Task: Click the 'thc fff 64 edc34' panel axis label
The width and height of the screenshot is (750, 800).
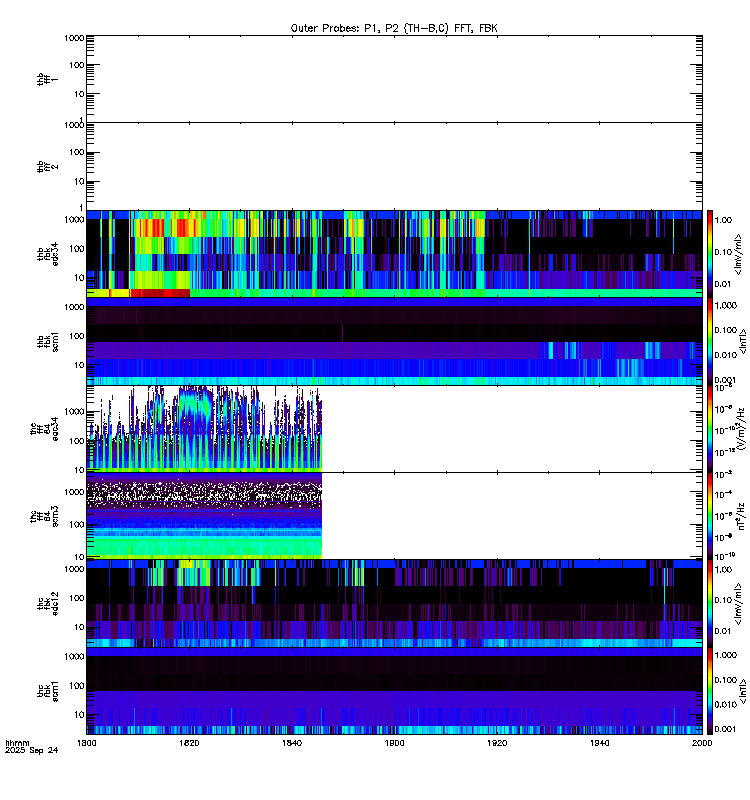Action: (x=44, y=429)
